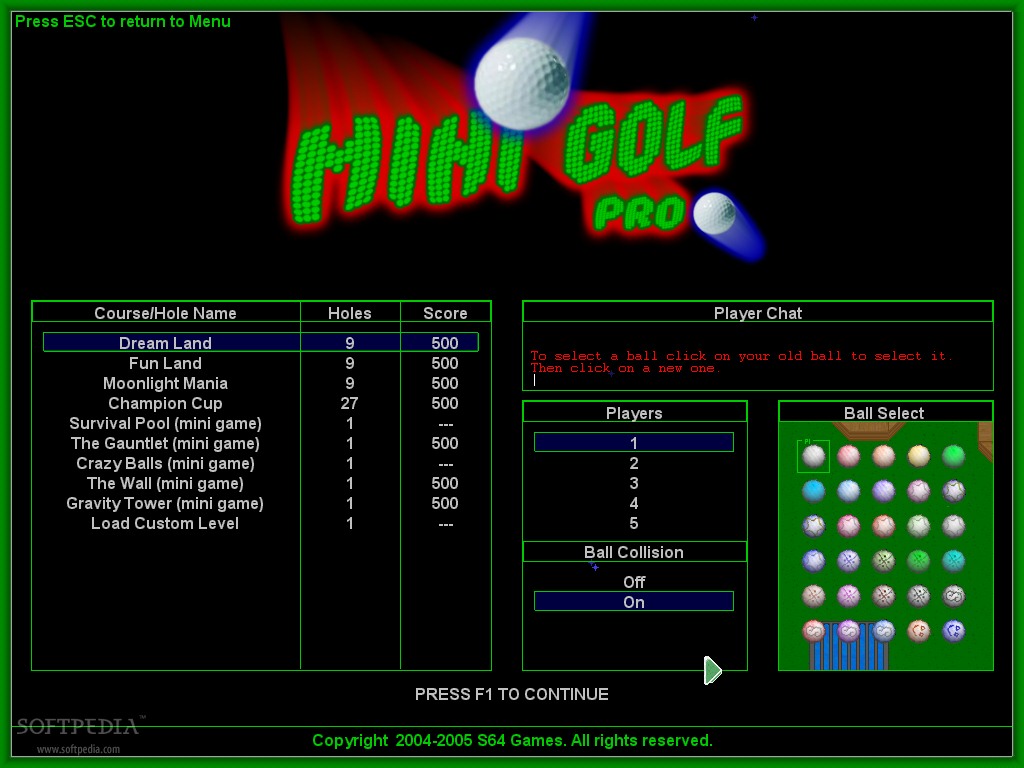Click the Press ESC to return to Menu text
The image size is (1024, 768).
(x=123, y=22)
